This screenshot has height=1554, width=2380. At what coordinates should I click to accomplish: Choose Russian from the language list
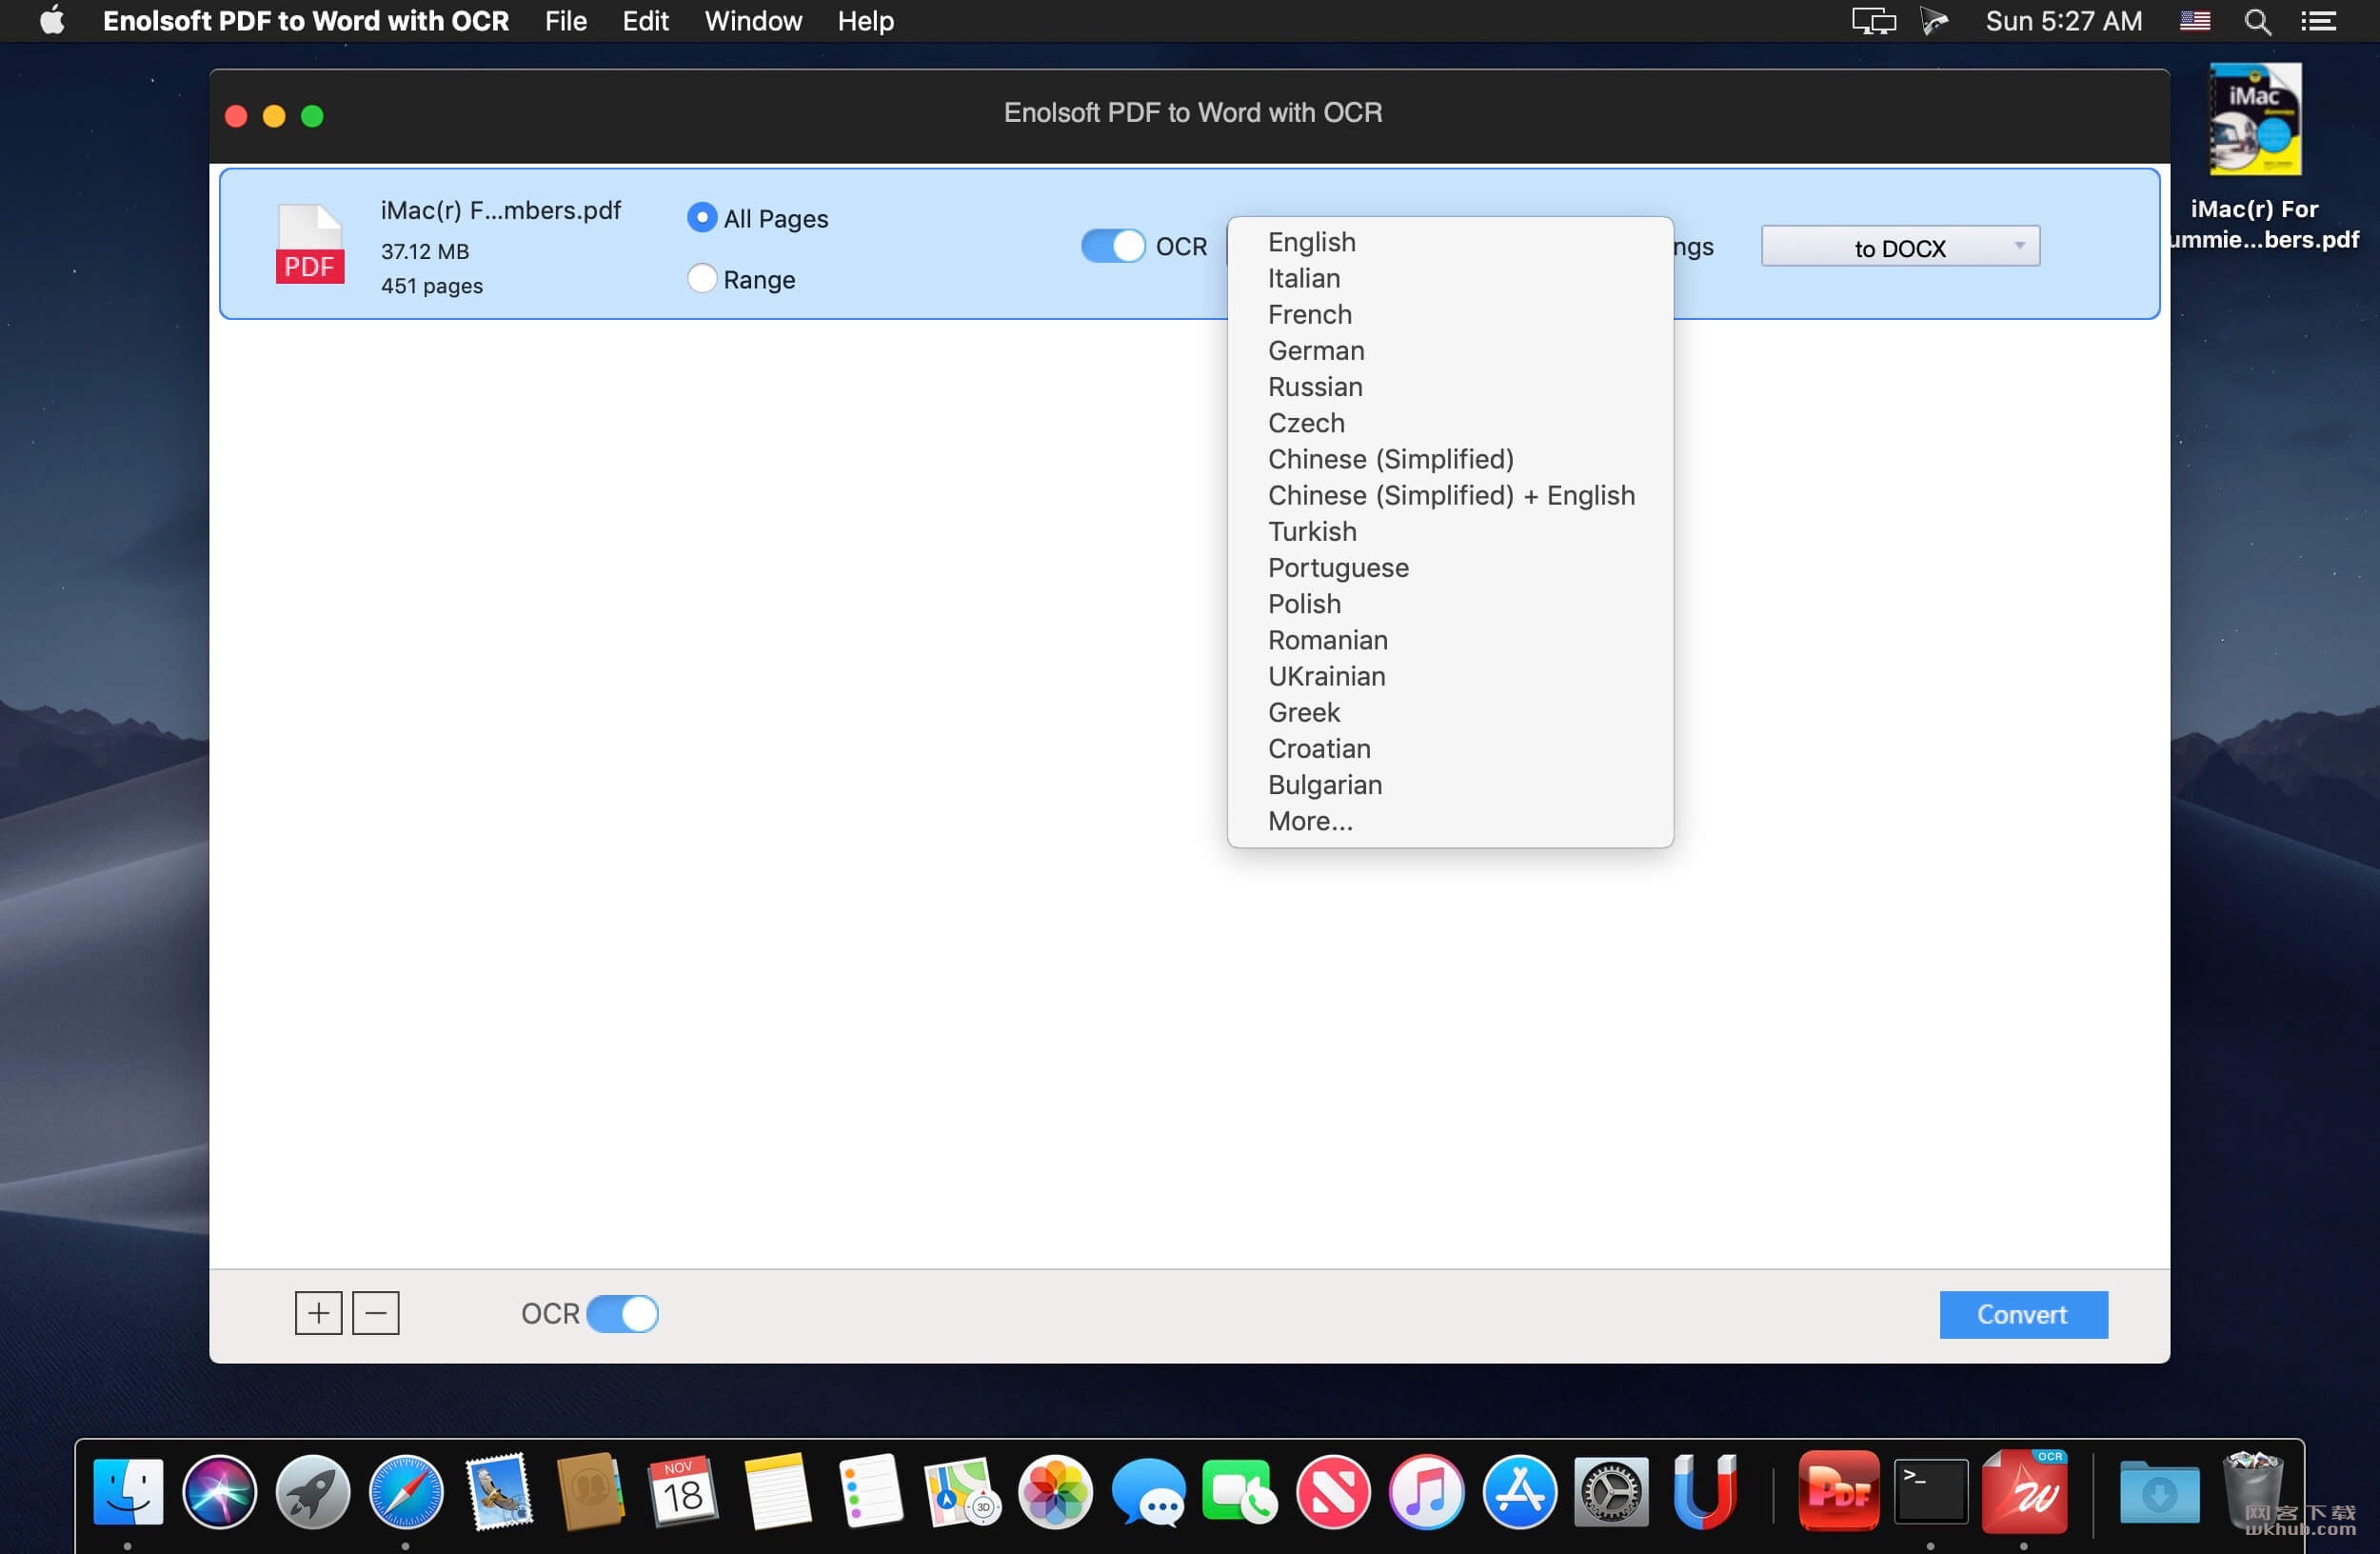1450,386
